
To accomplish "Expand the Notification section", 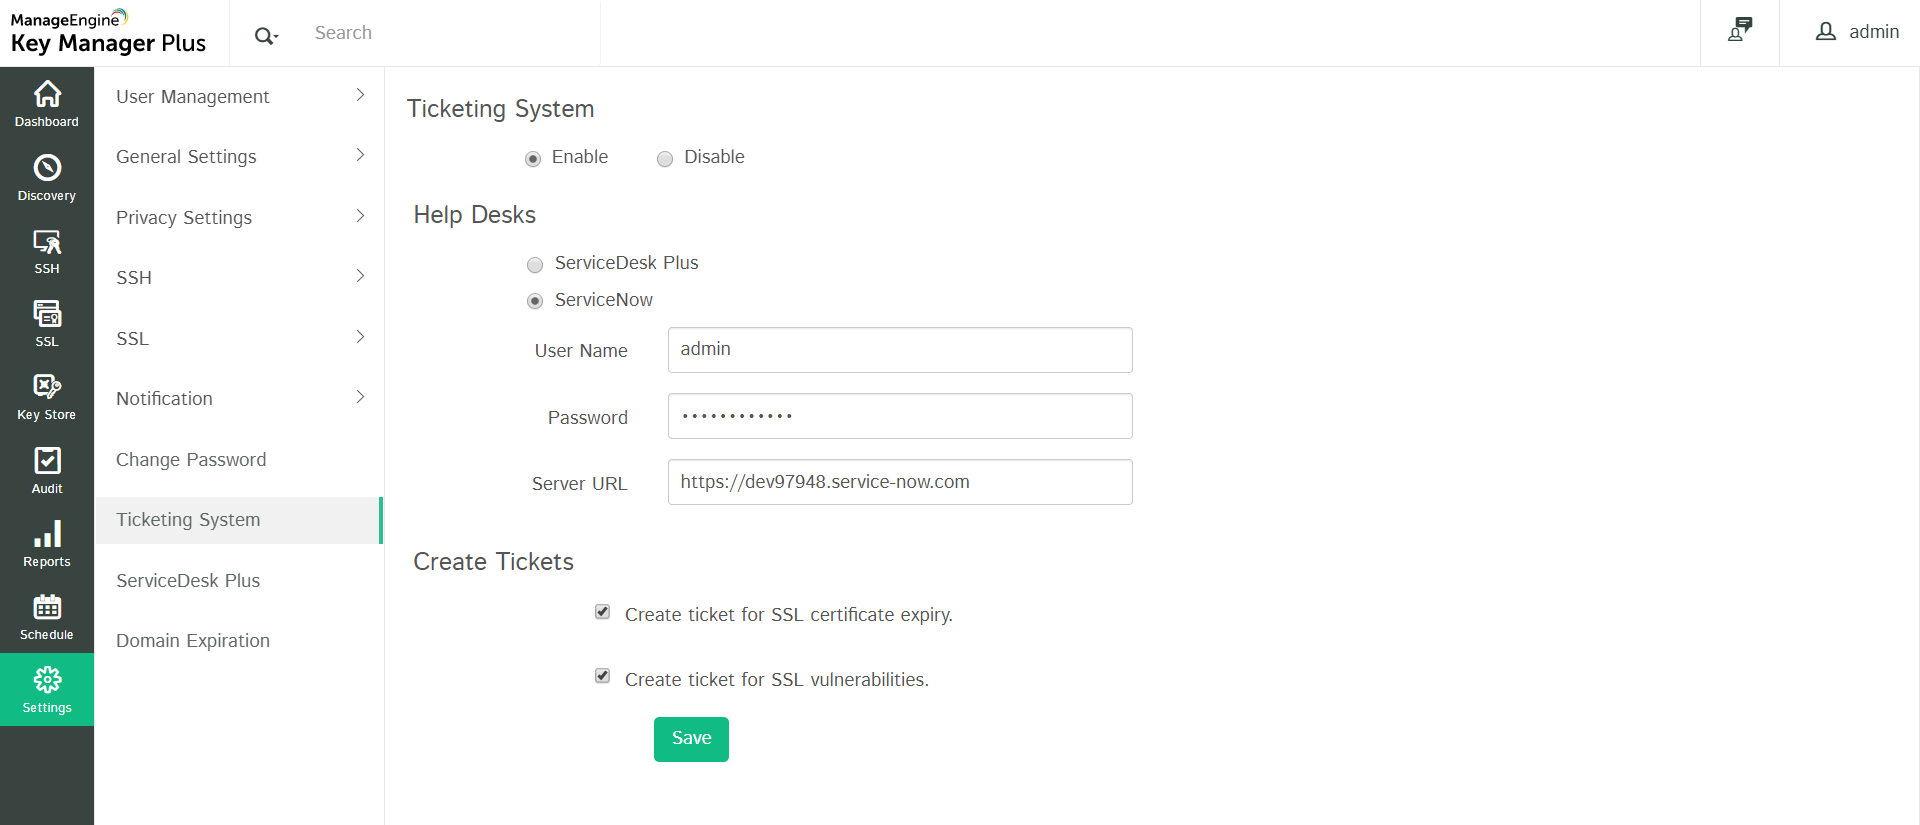I will (x=238, y=398).
